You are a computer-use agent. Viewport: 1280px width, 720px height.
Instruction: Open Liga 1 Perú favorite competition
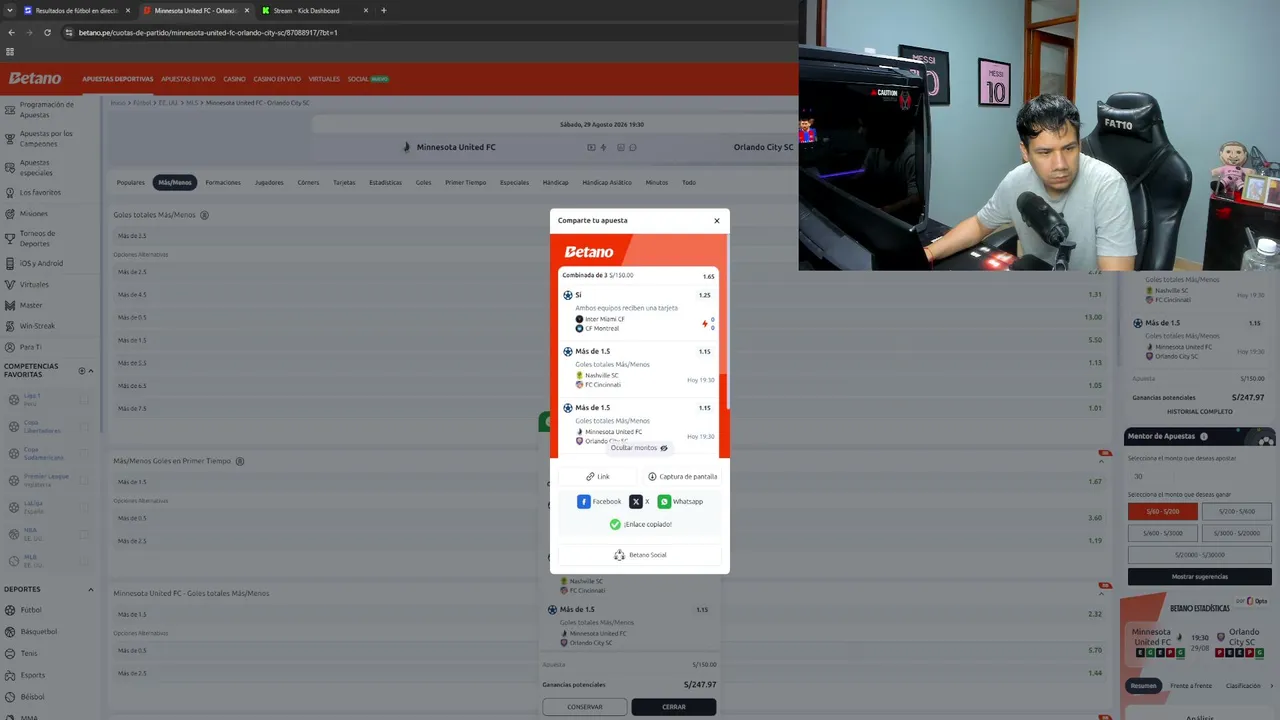(x=32, y=399)
